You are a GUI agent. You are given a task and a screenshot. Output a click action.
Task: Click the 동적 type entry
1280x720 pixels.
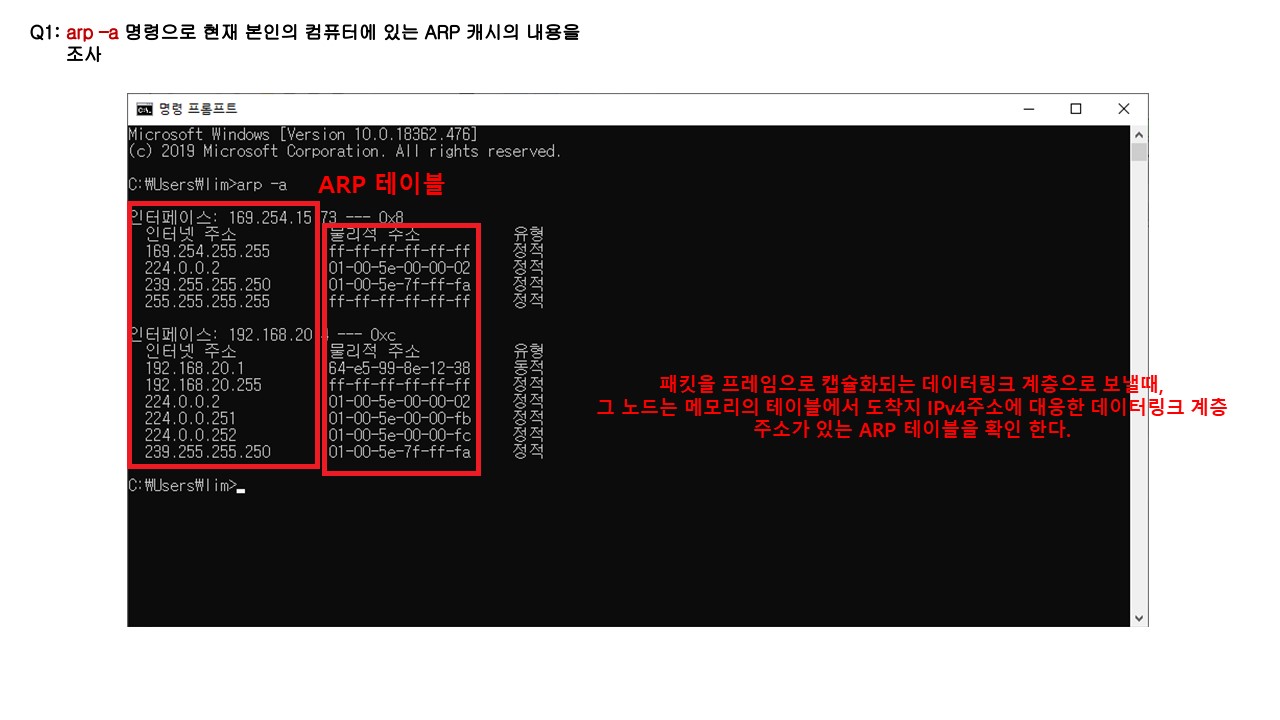click(x=528, y=368)
